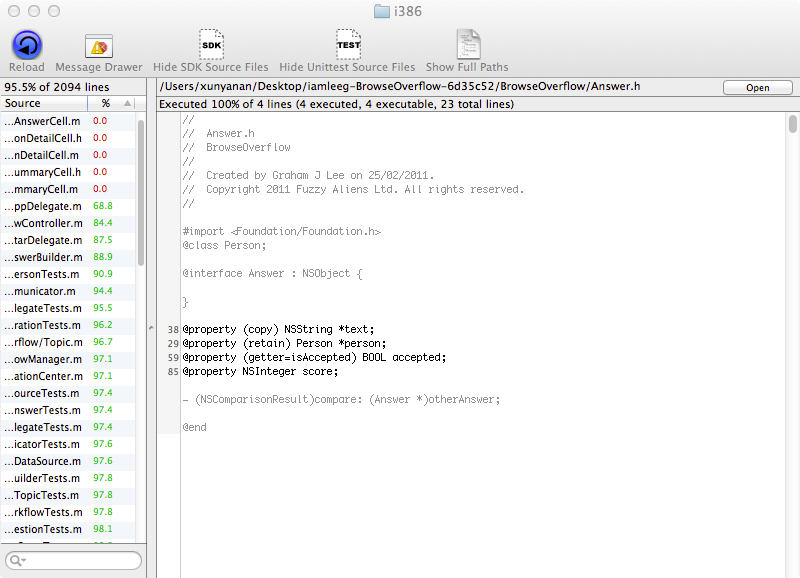Select the ...icatorTests.m row

(x=67, y=444)
